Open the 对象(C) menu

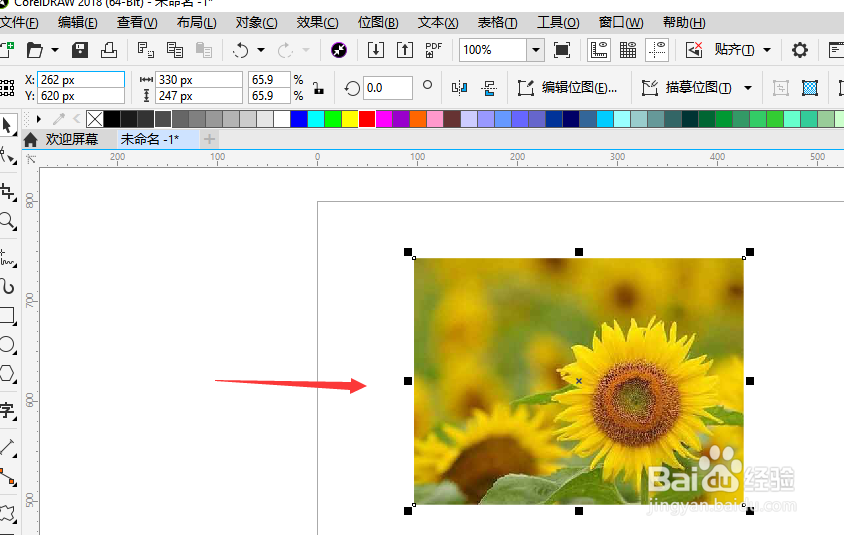click(x=256, y=23)
